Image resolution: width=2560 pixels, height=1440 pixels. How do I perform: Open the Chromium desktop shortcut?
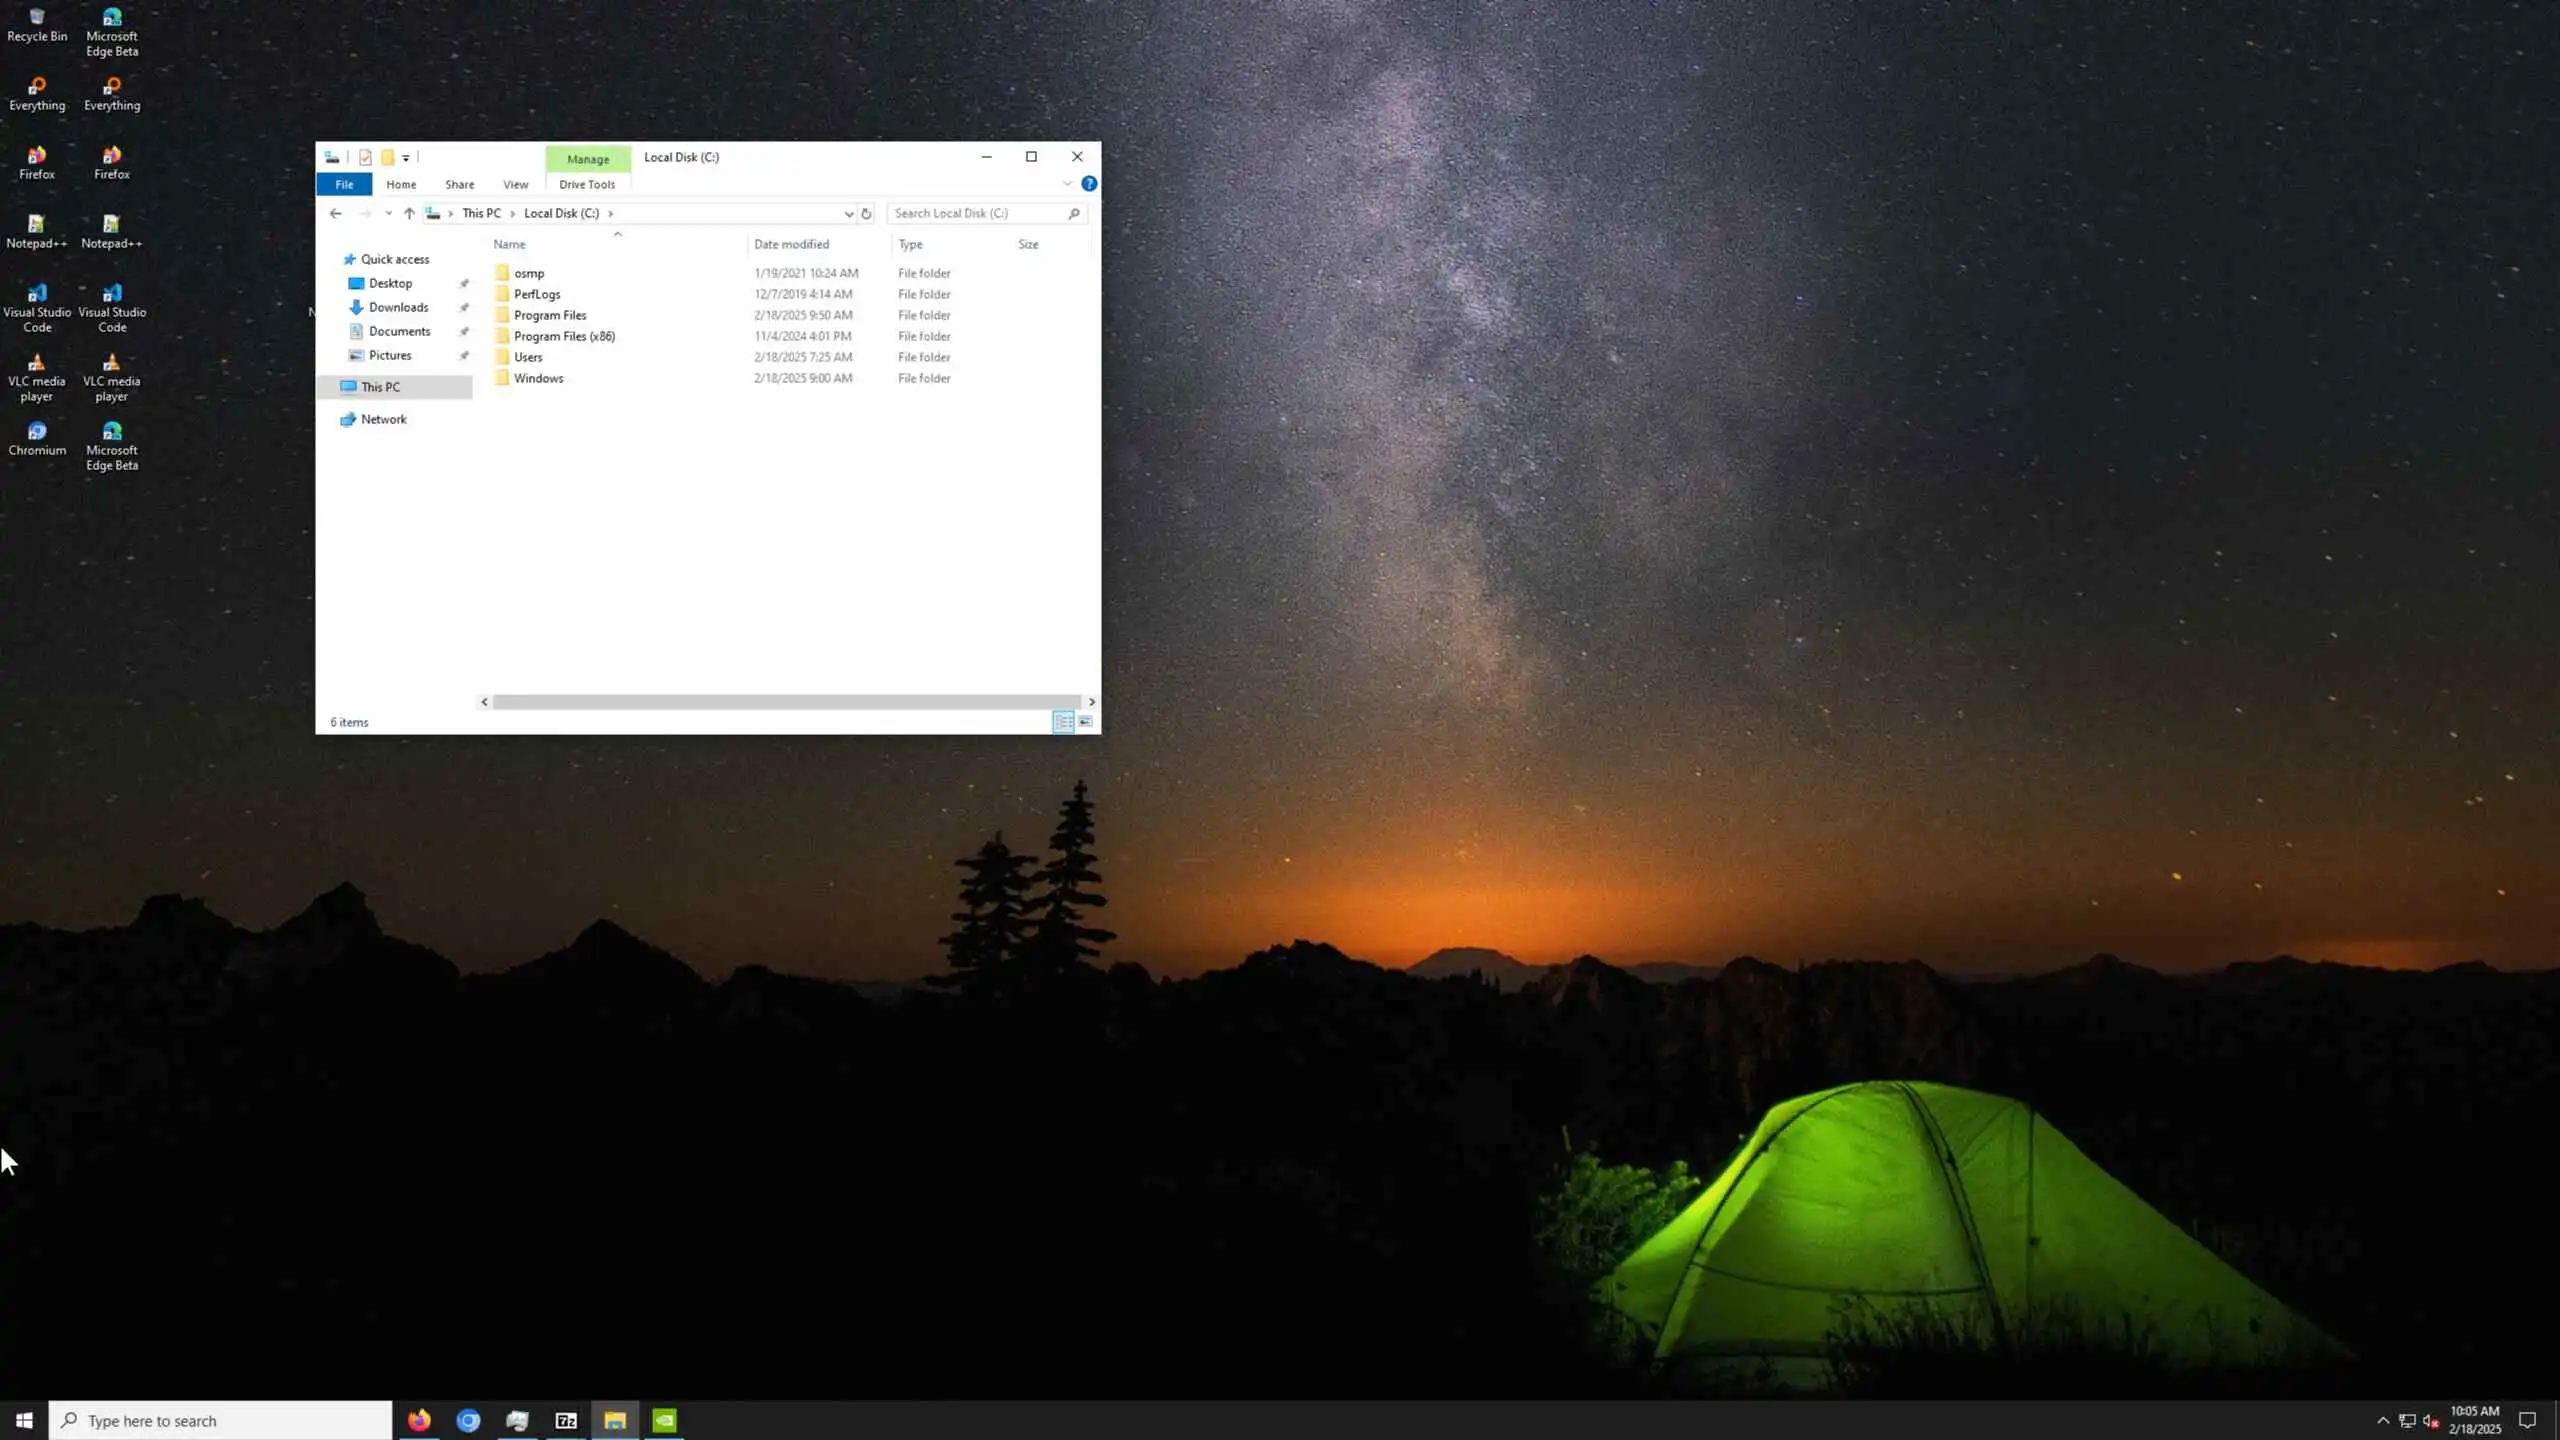pos(37,438)
